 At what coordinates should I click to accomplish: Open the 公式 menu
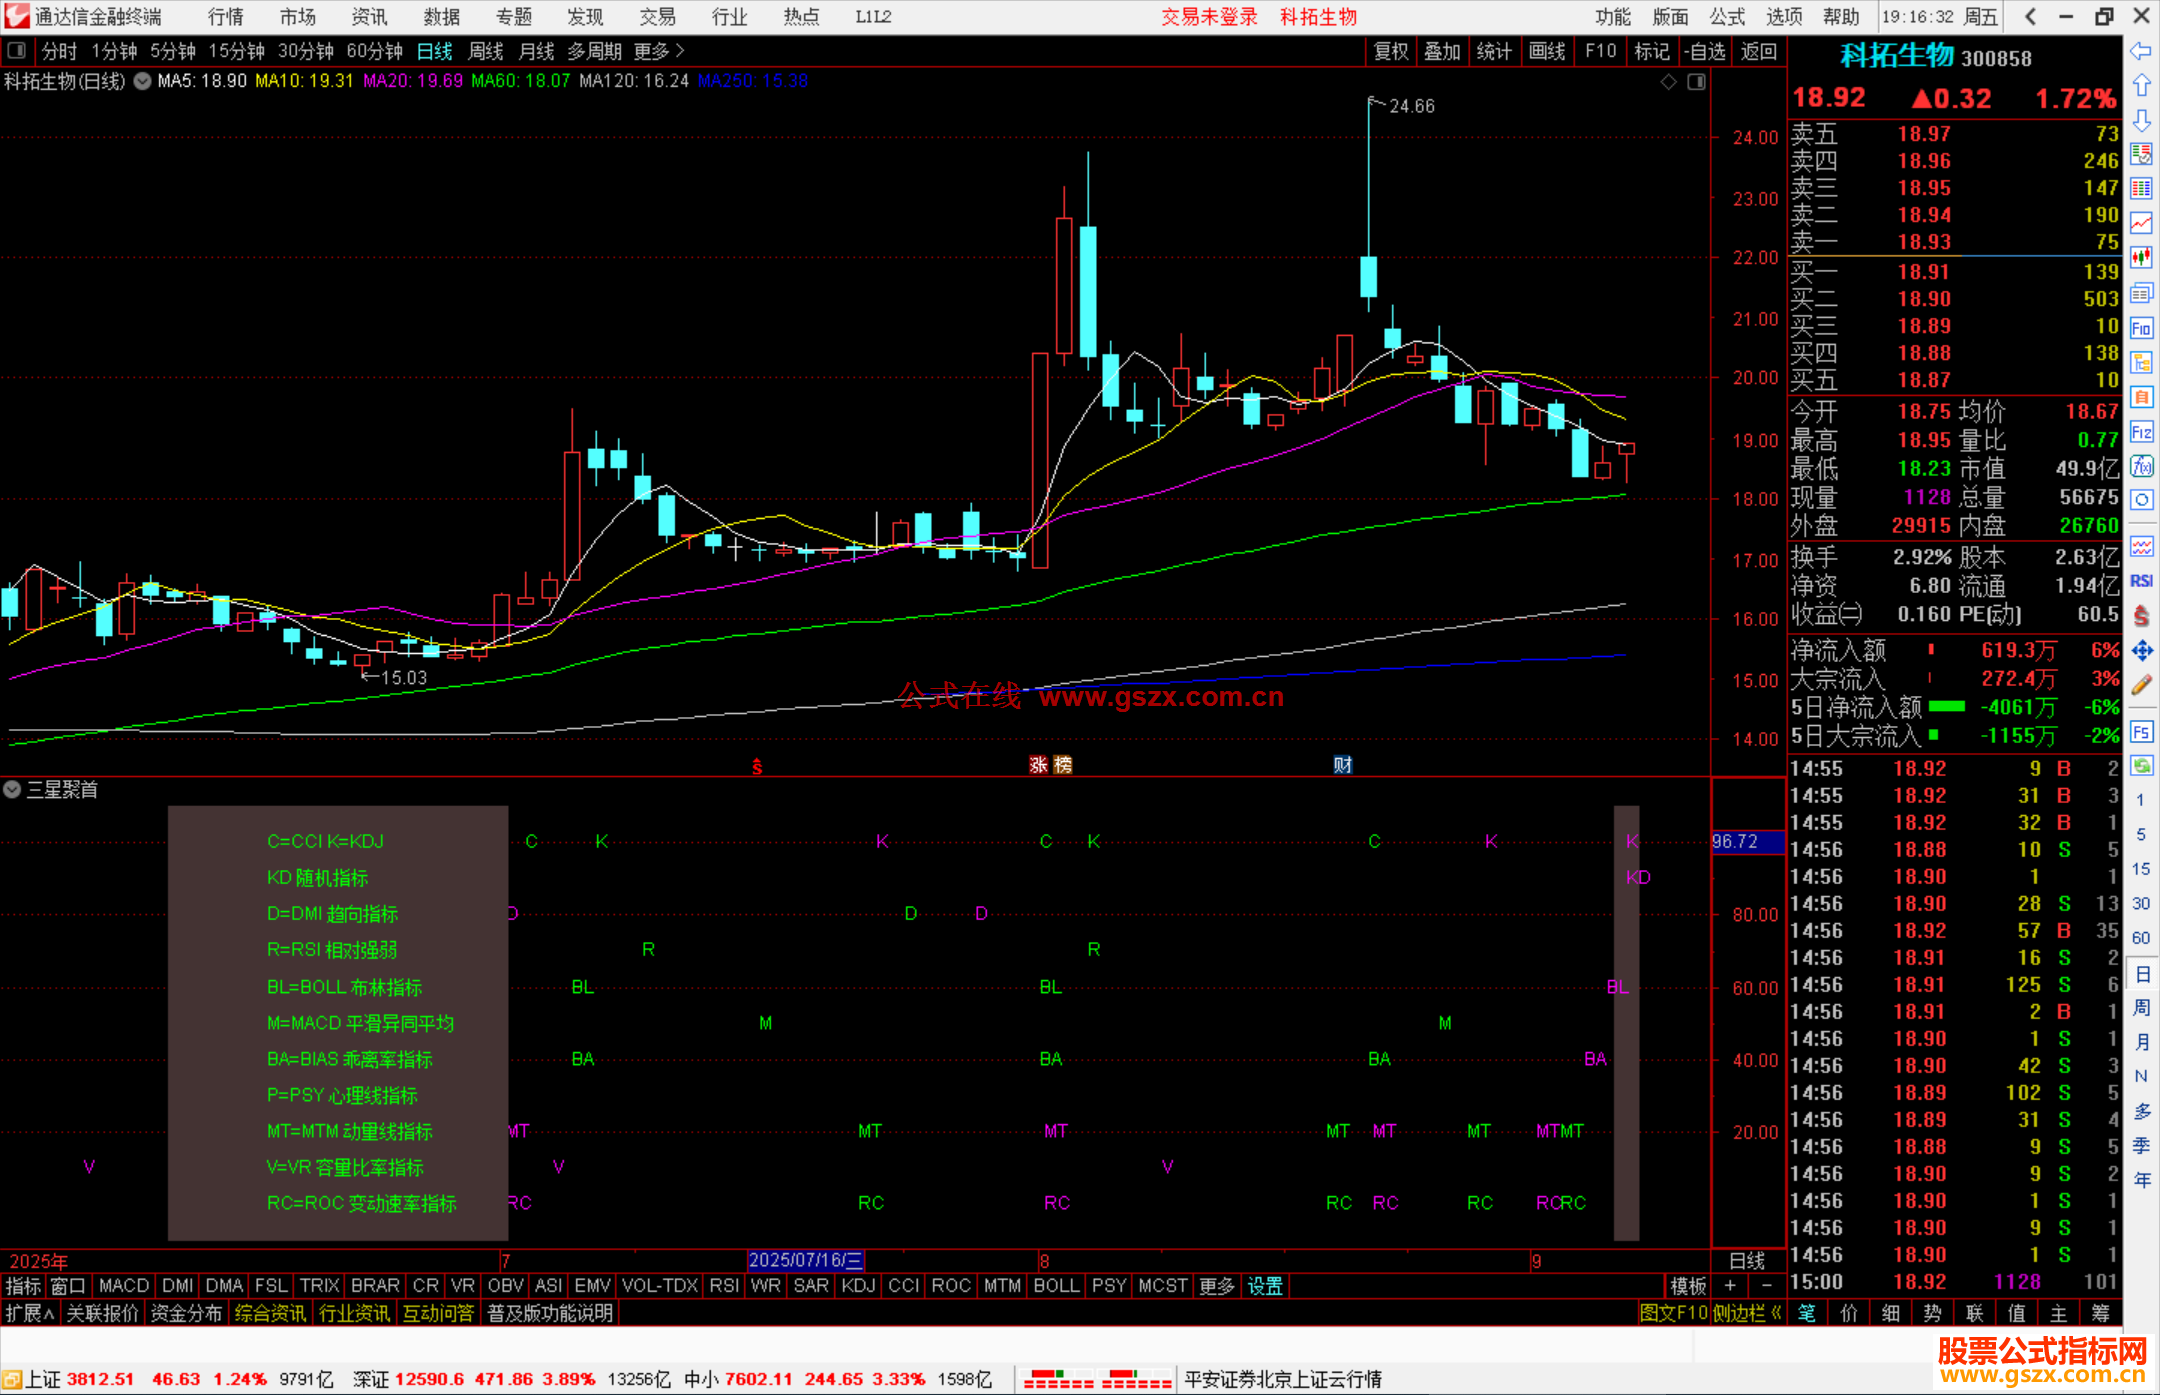click(x=1727, y=16)
